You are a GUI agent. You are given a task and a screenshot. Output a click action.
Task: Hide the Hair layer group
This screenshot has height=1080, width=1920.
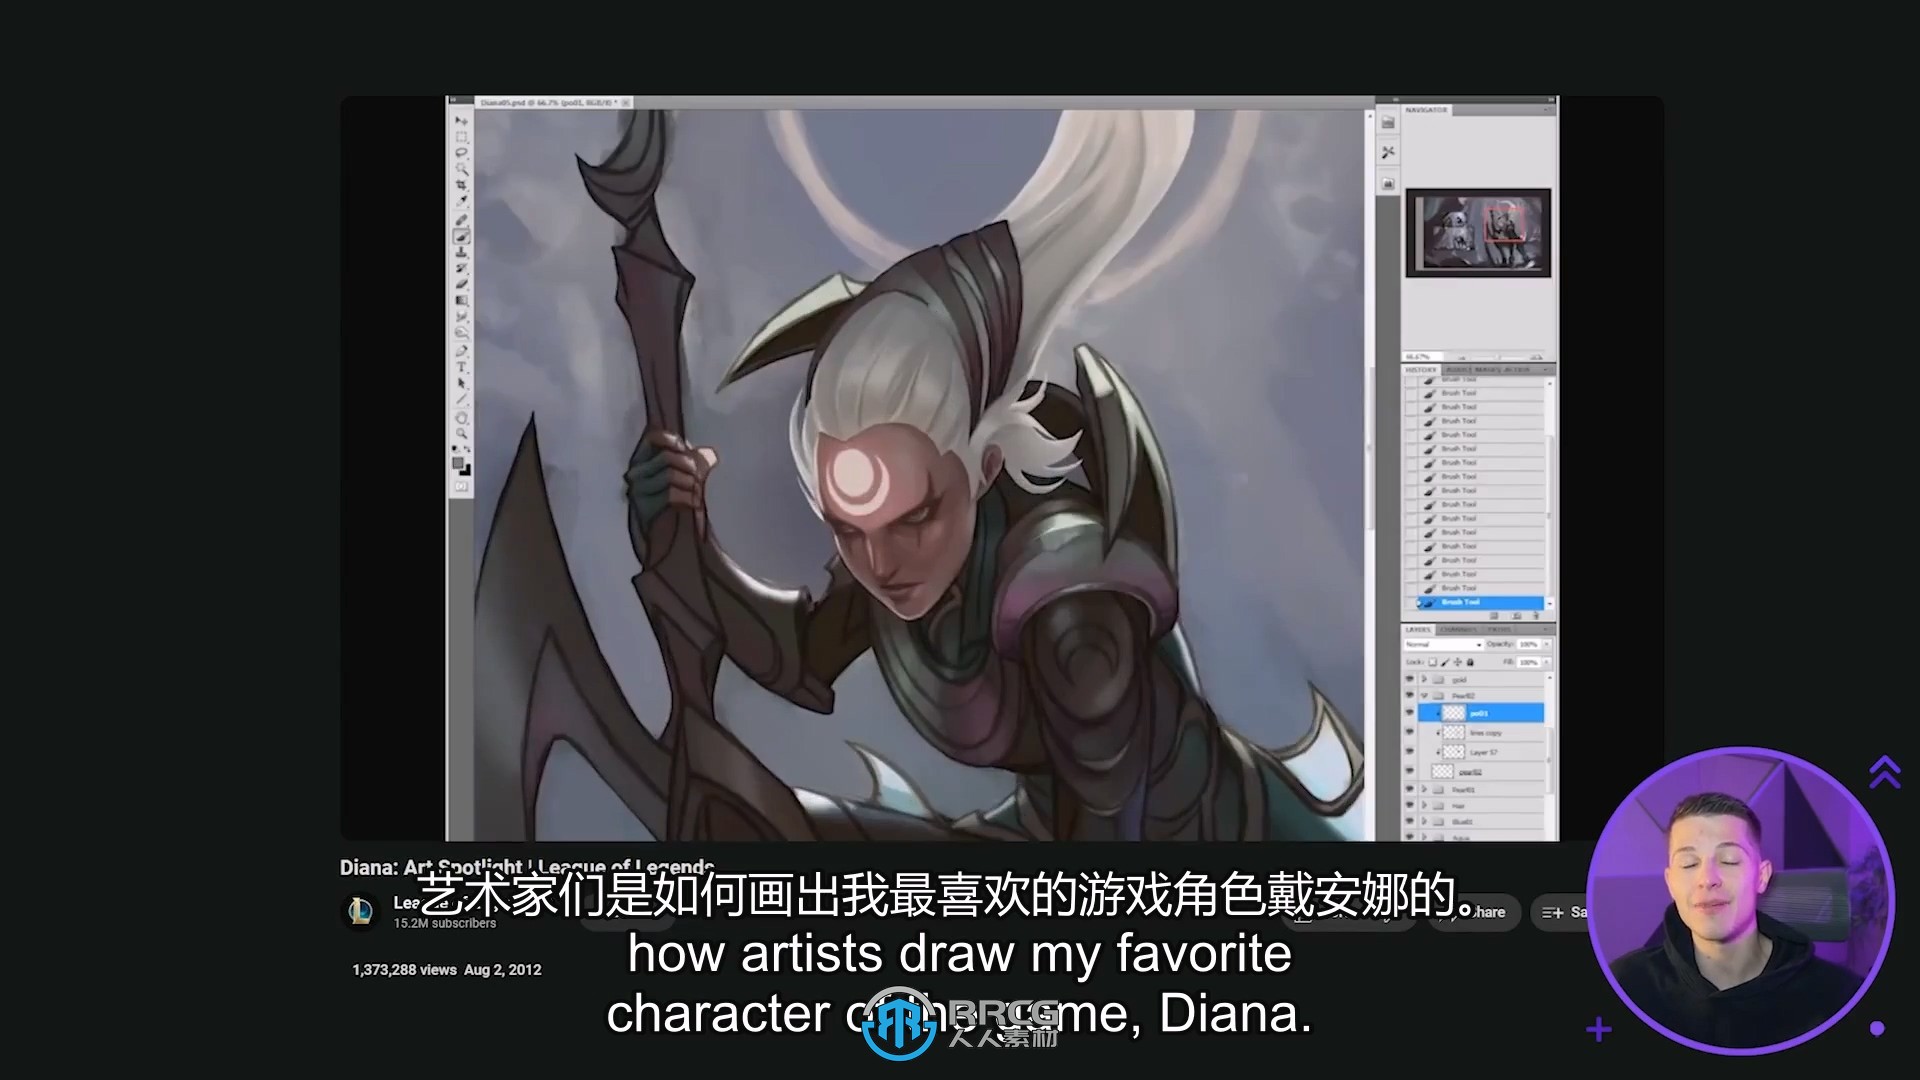click(1409, 806)
